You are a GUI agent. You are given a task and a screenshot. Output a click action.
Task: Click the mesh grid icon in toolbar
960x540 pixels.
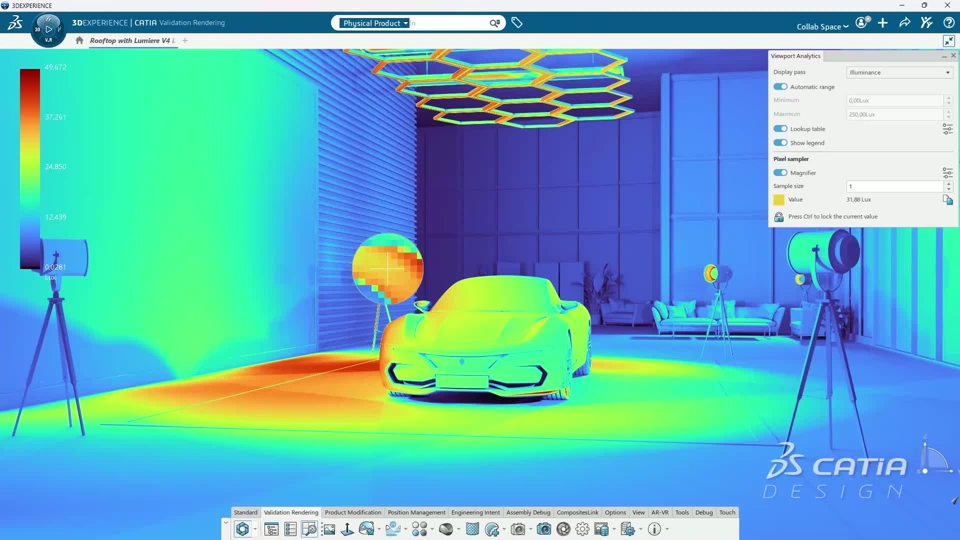[472, 529]
